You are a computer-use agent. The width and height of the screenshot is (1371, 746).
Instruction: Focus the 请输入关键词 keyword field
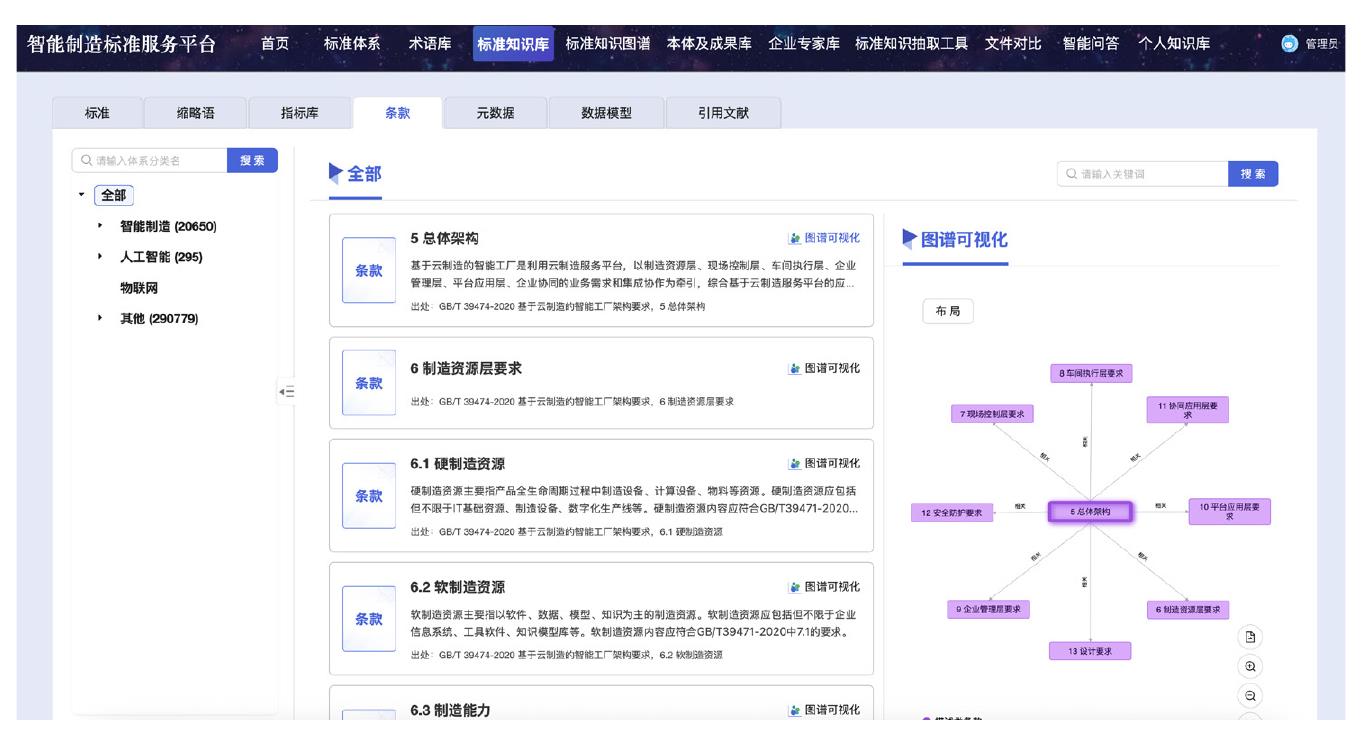coord(1142,173)
